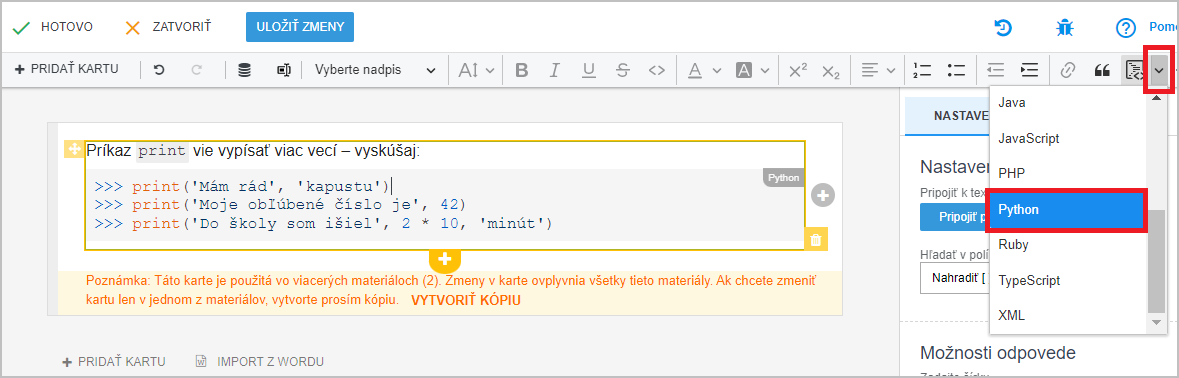This screenshot has height=378, width=1179.
Task: Choose Python in the language list
Action: click(1068, 210)
